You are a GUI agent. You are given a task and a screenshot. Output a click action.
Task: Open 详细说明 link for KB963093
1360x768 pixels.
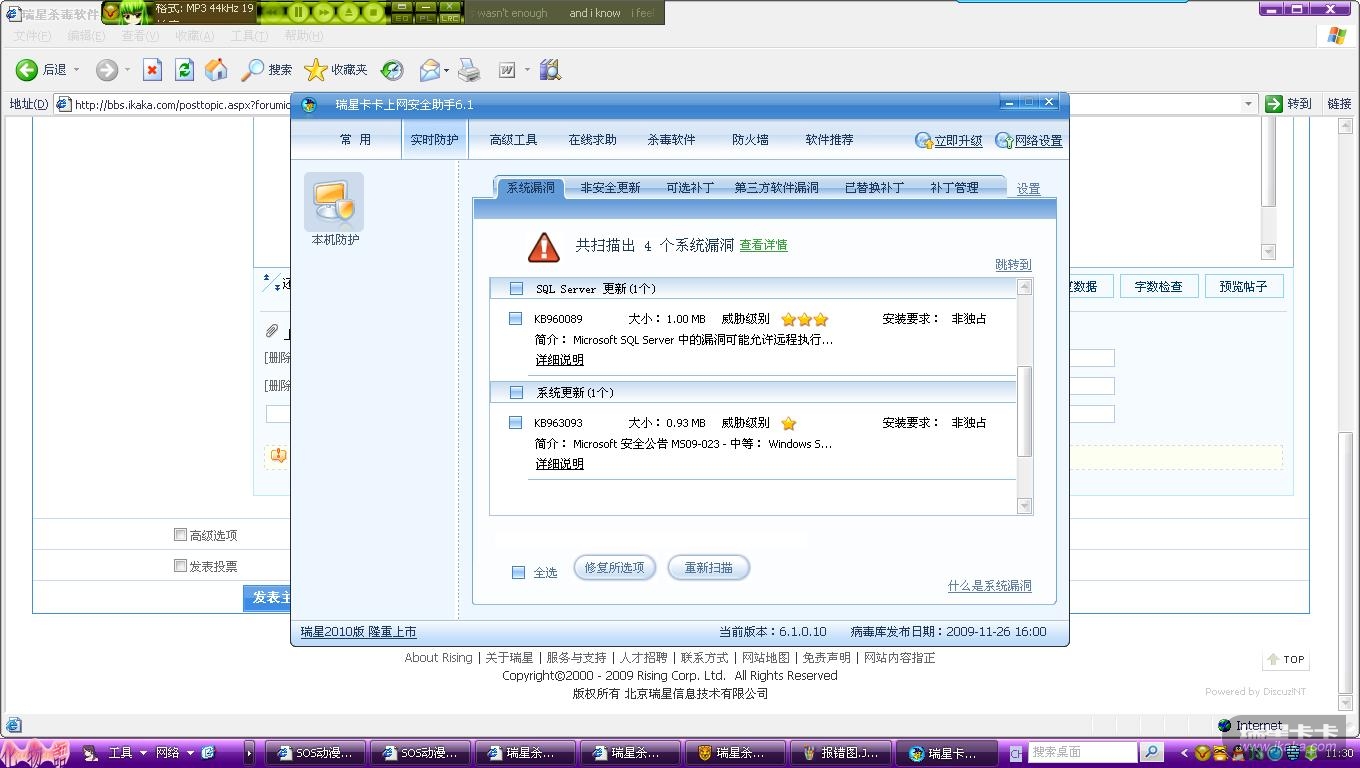pos(559,464)
